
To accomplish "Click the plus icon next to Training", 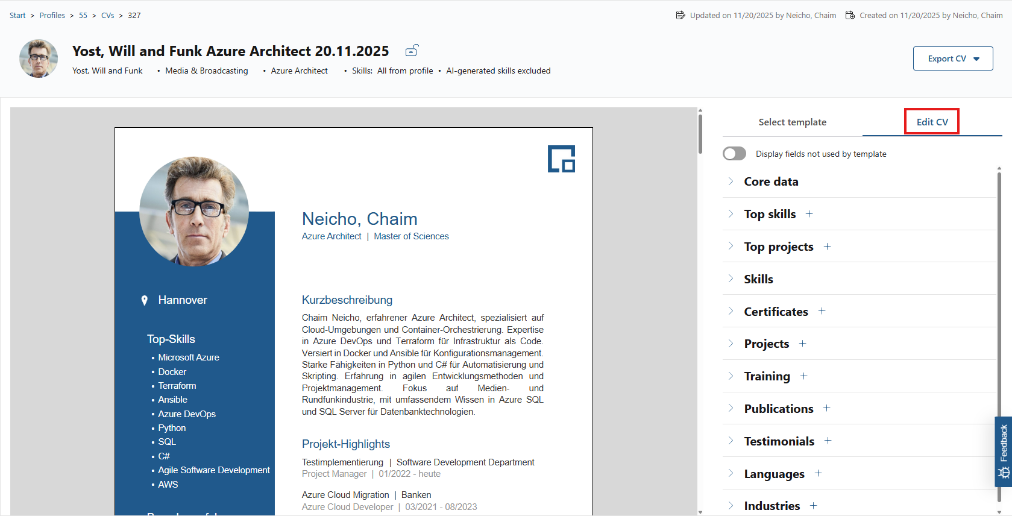I will [x=804, y=376].
